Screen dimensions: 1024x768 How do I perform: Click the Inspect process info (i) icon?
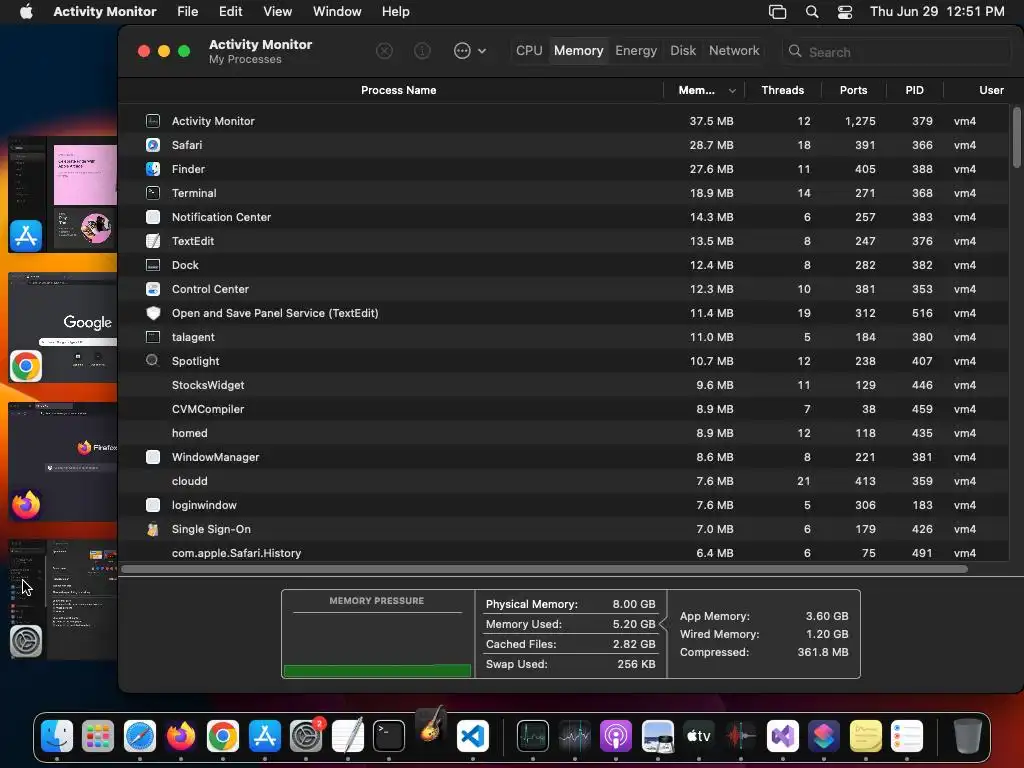[423, 51]
